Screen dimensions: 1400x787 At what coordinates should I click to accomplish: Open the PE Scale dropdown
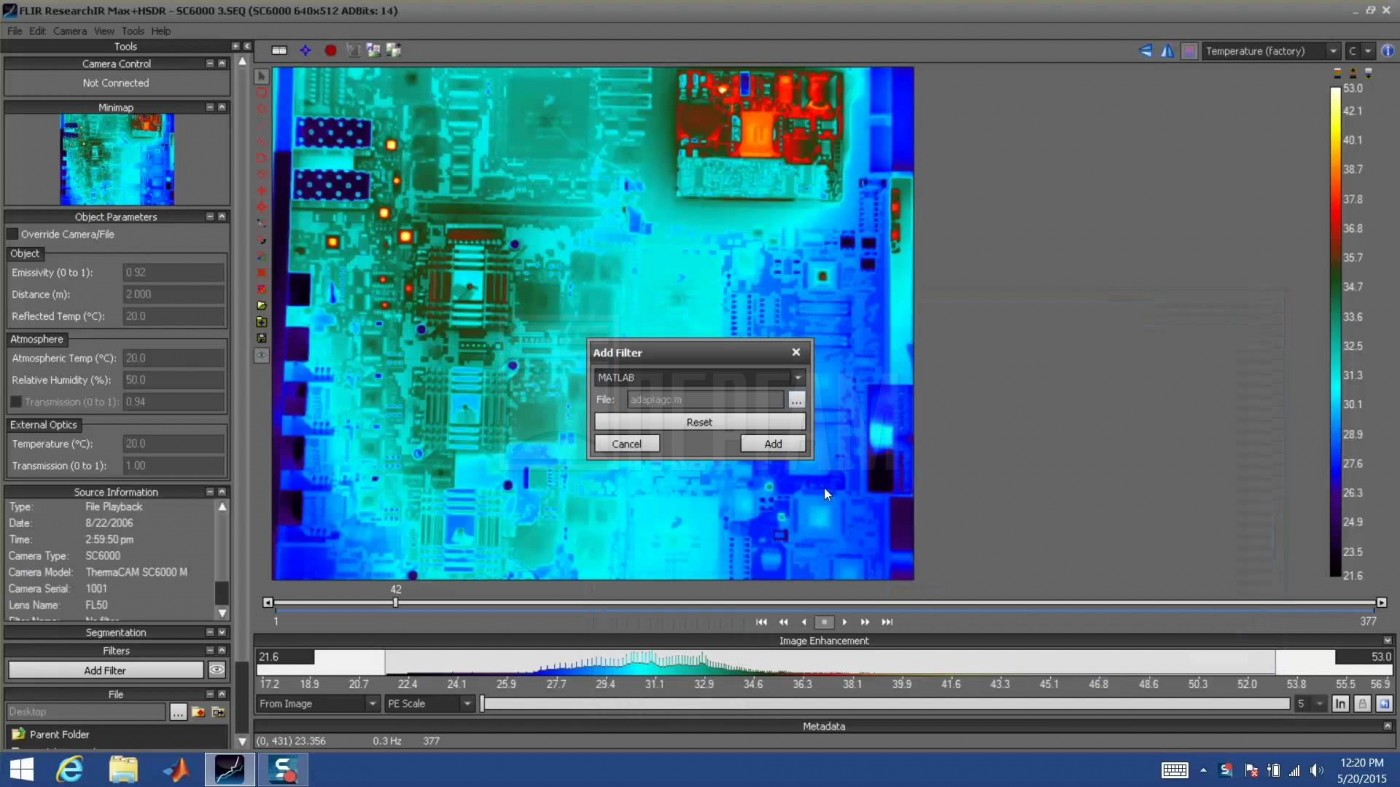coord(429,704)
